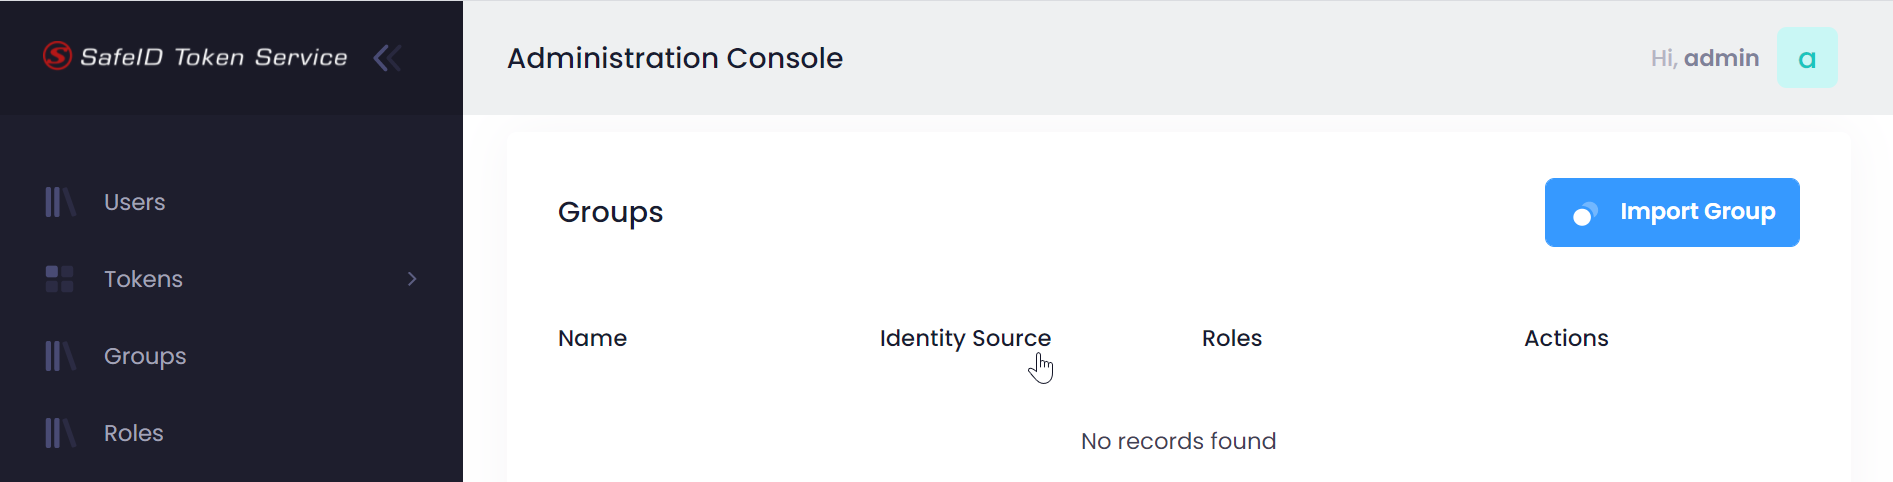
Task: Expand the Tokens submenu arrow
Action: (x=412, y=279)
